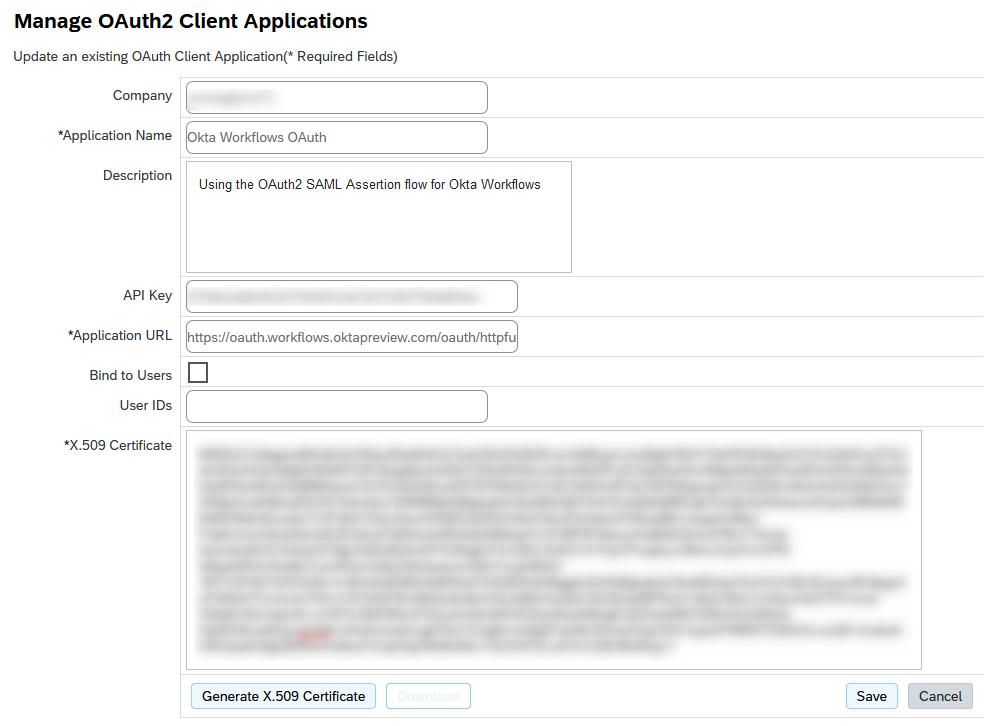Screen dimensions: 989x726
Task: Cancel the OAuth client update
Action: click(x=940, y=696)
